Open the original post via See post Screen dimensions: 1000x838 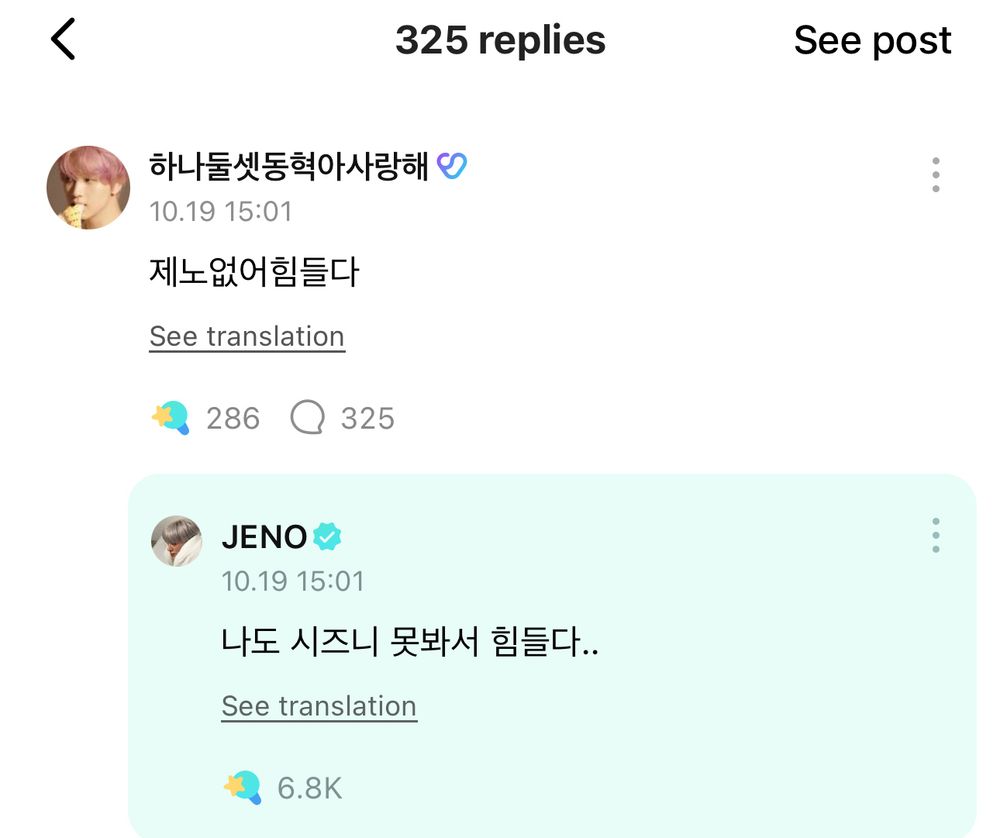(872, 41)
